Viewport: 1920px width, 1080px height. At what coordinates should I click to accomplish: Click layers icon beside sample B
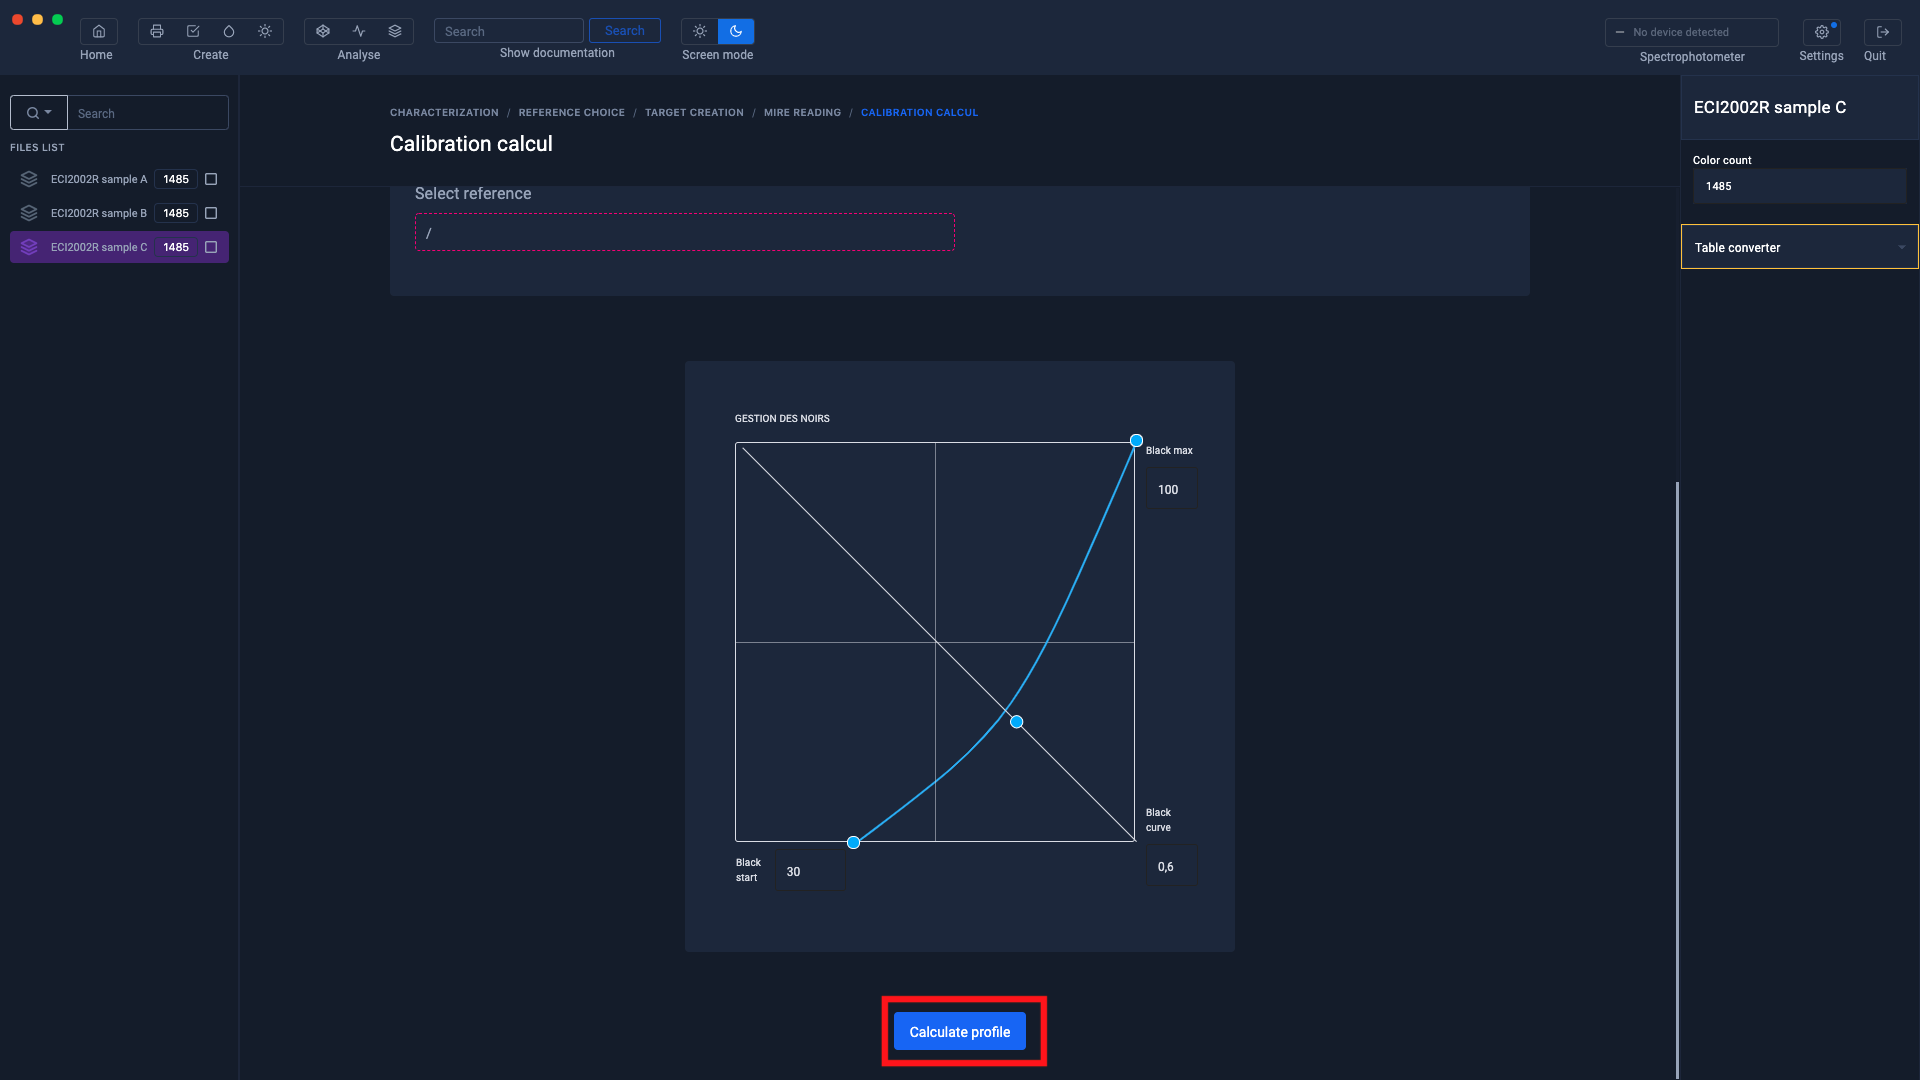coord(29,213)
